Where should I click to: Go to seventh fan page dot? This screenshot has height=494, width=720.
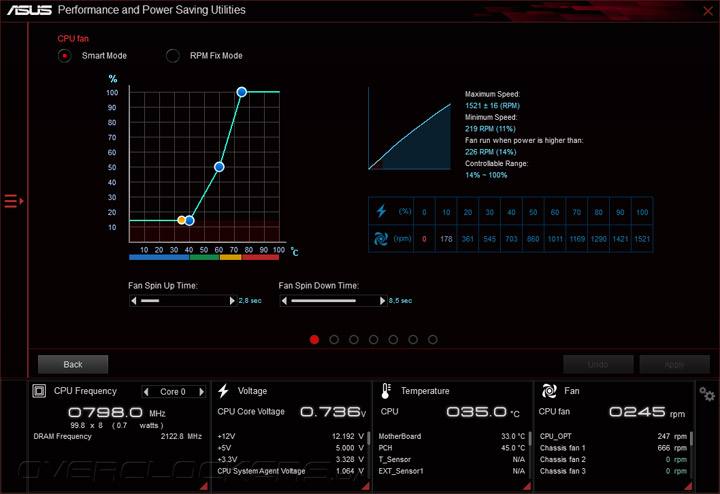(x=433, y=339)
